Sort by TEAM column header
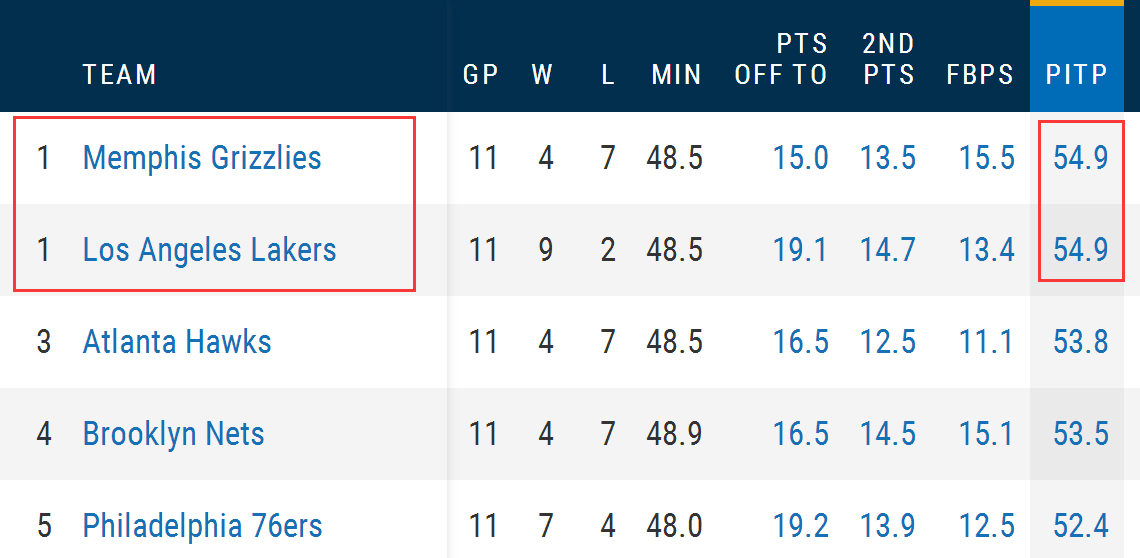 click(x=120, y=74)
